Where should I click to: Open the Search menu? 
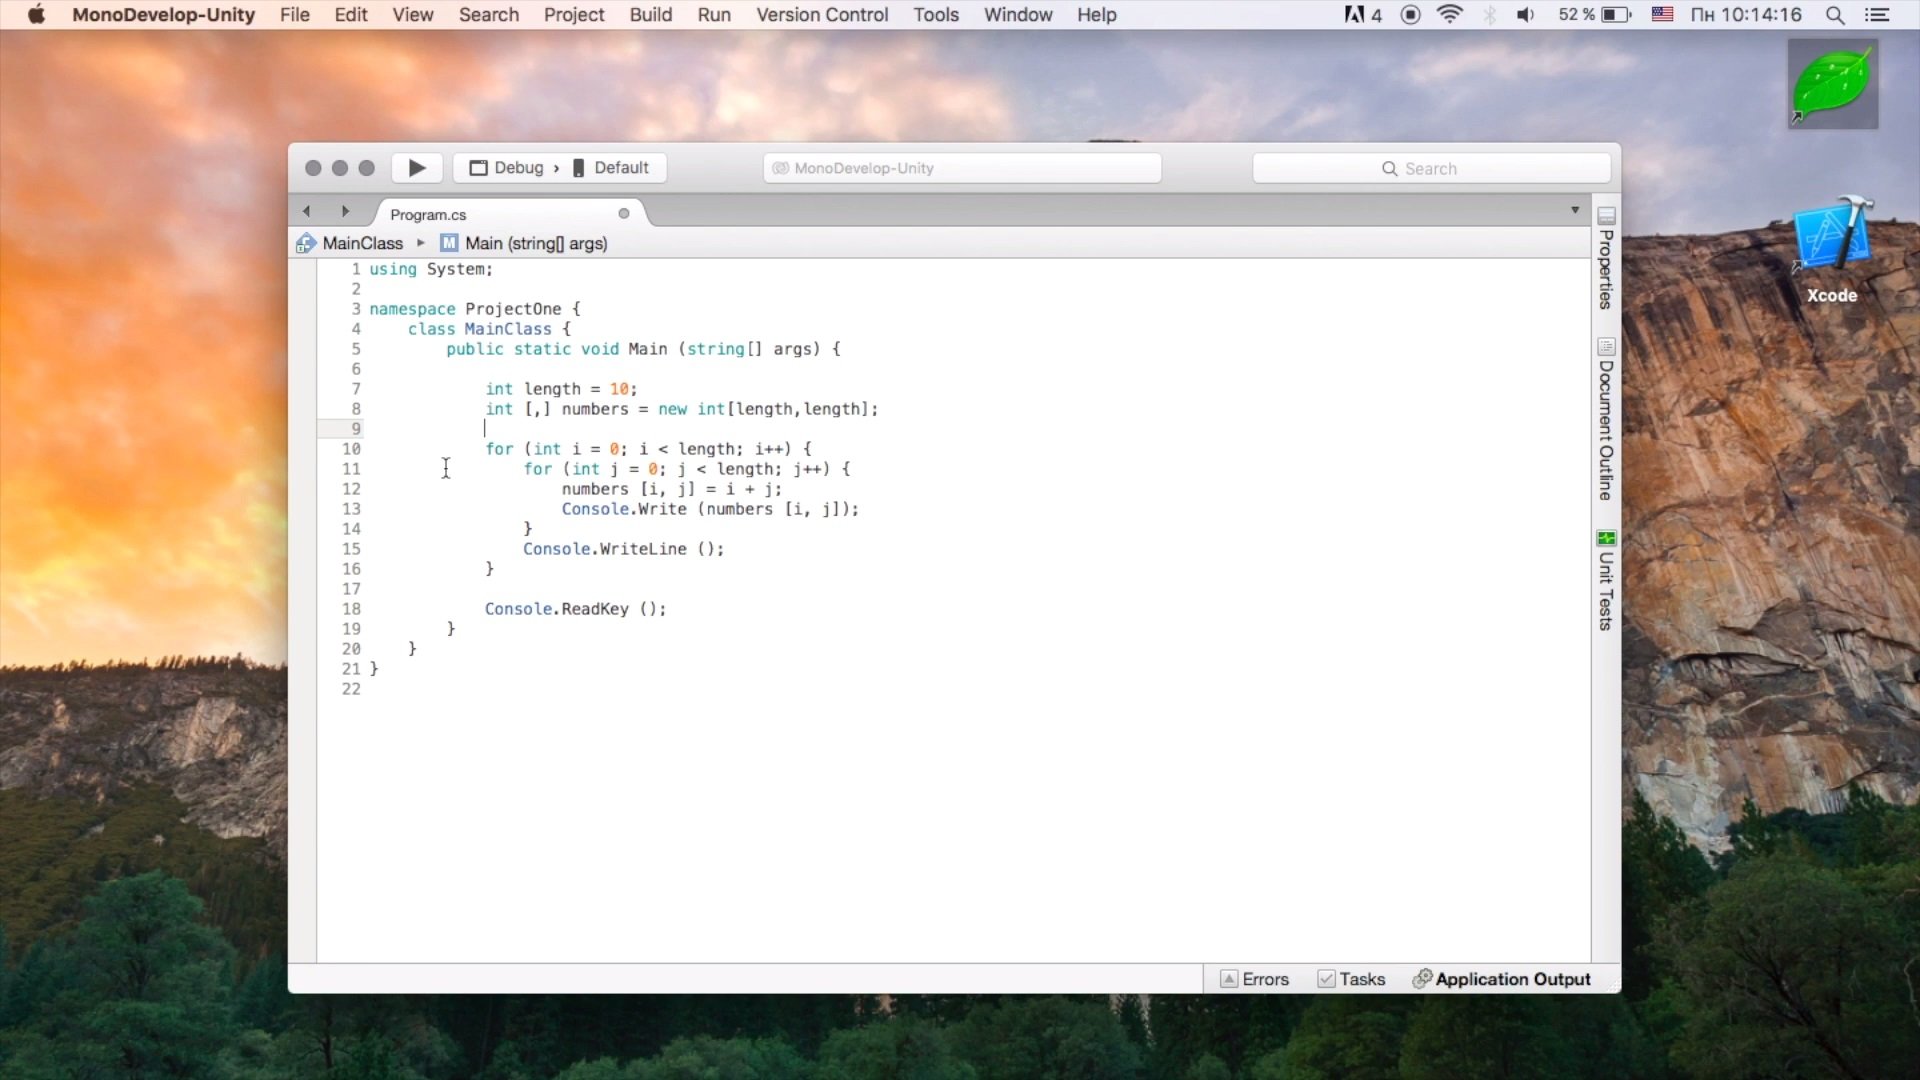tap(489, 15)
